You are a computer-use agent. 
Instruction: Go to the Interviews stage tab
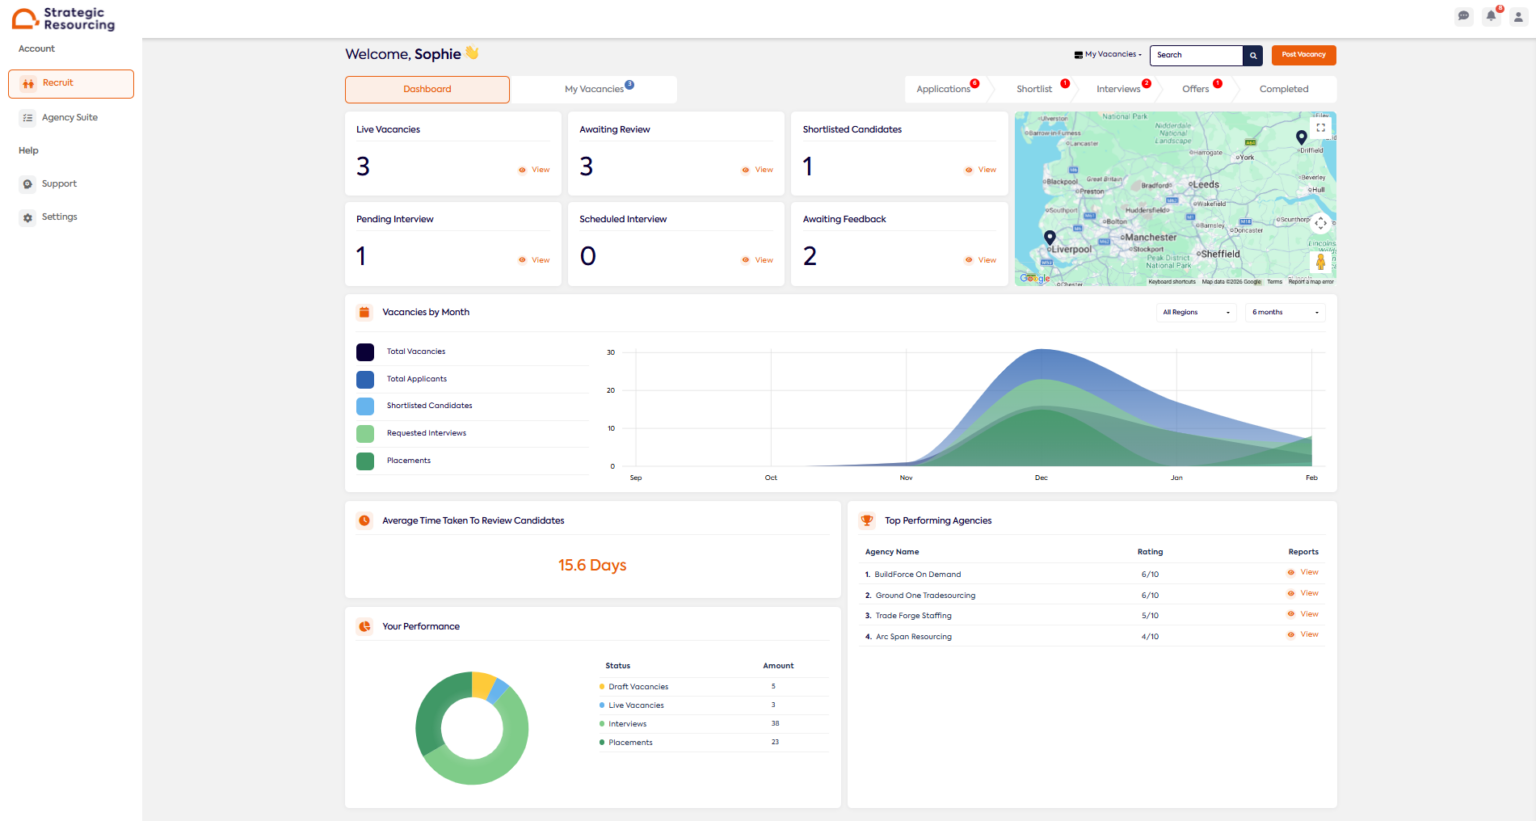tap(1118, 89)
